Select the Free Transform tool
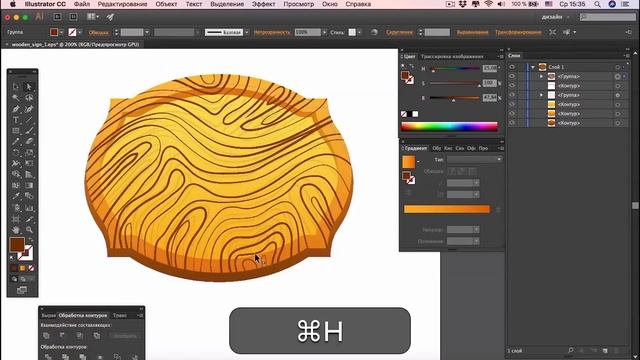Image resolution: width=640 pixels, height=360 pixels. [29, 164]
